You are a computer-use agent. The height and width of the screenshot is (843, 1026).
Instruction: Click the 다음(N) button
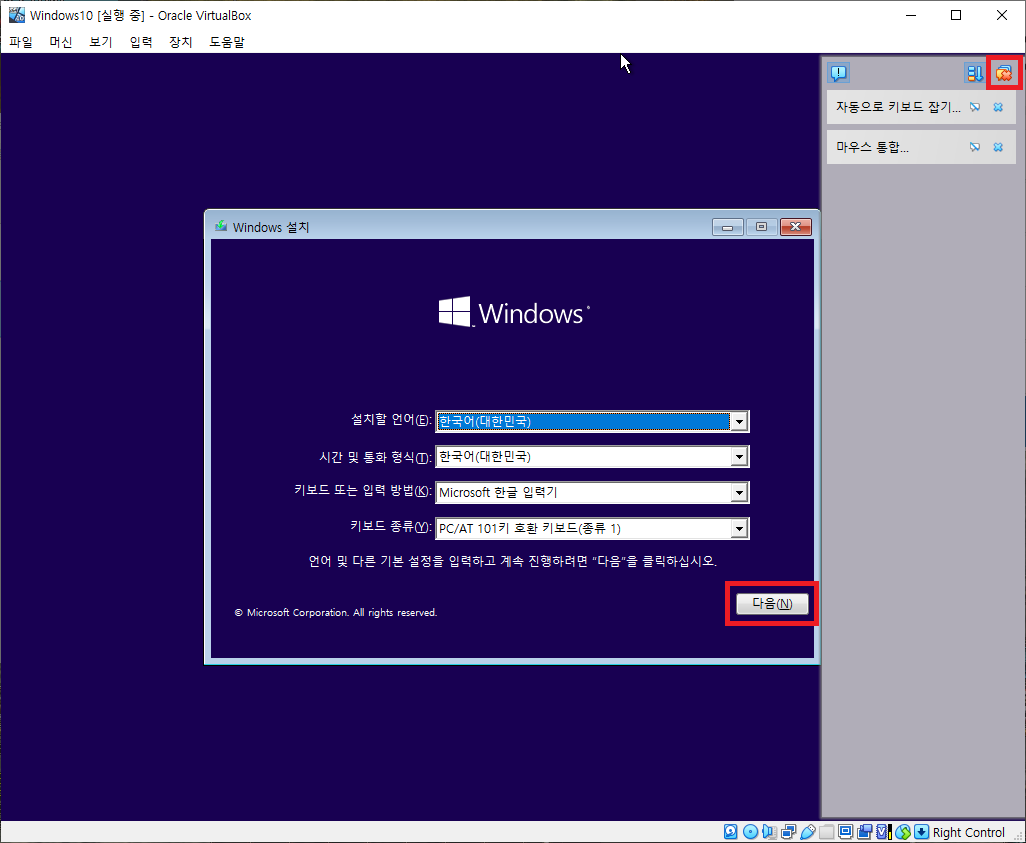772,603
